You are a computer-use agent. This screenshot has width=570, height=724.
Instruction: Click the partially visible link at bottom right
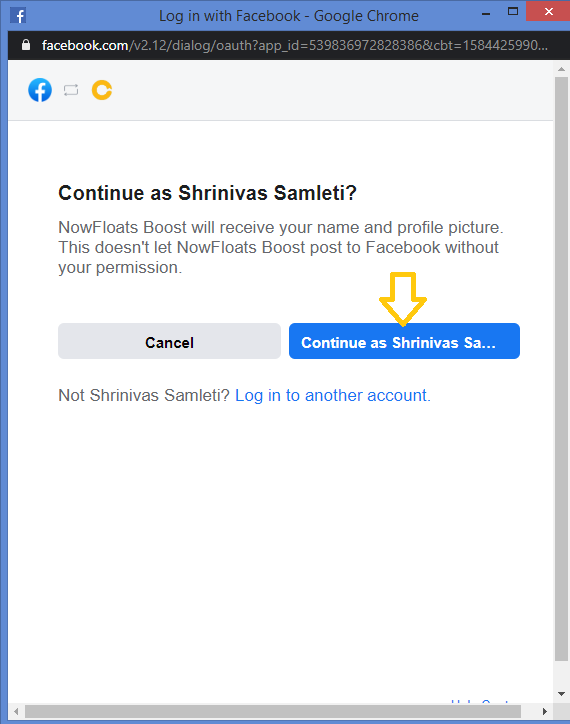480,701
